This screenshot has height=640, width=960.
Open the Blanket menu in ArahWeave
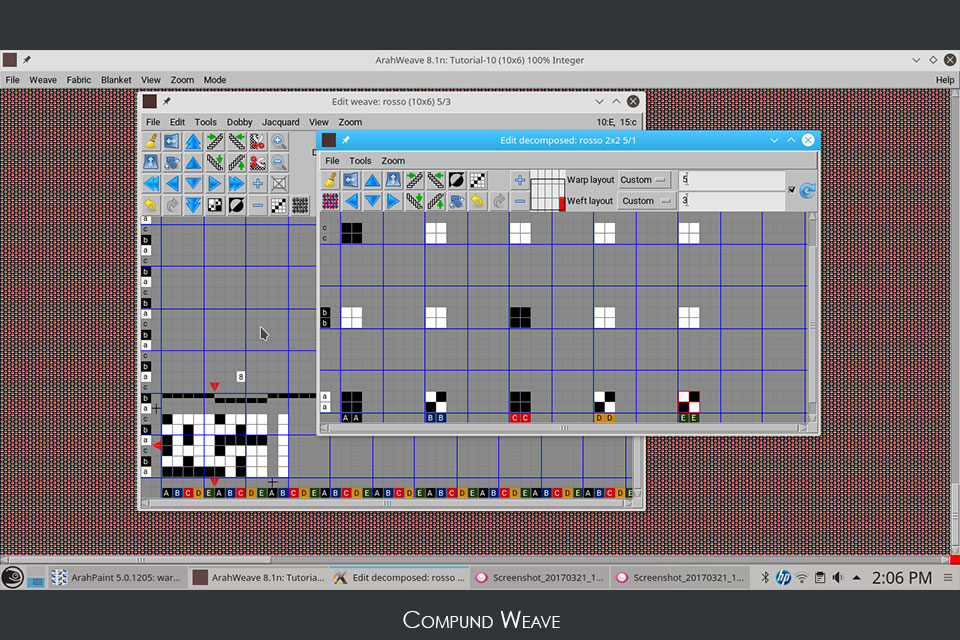(x=116, y=80)
